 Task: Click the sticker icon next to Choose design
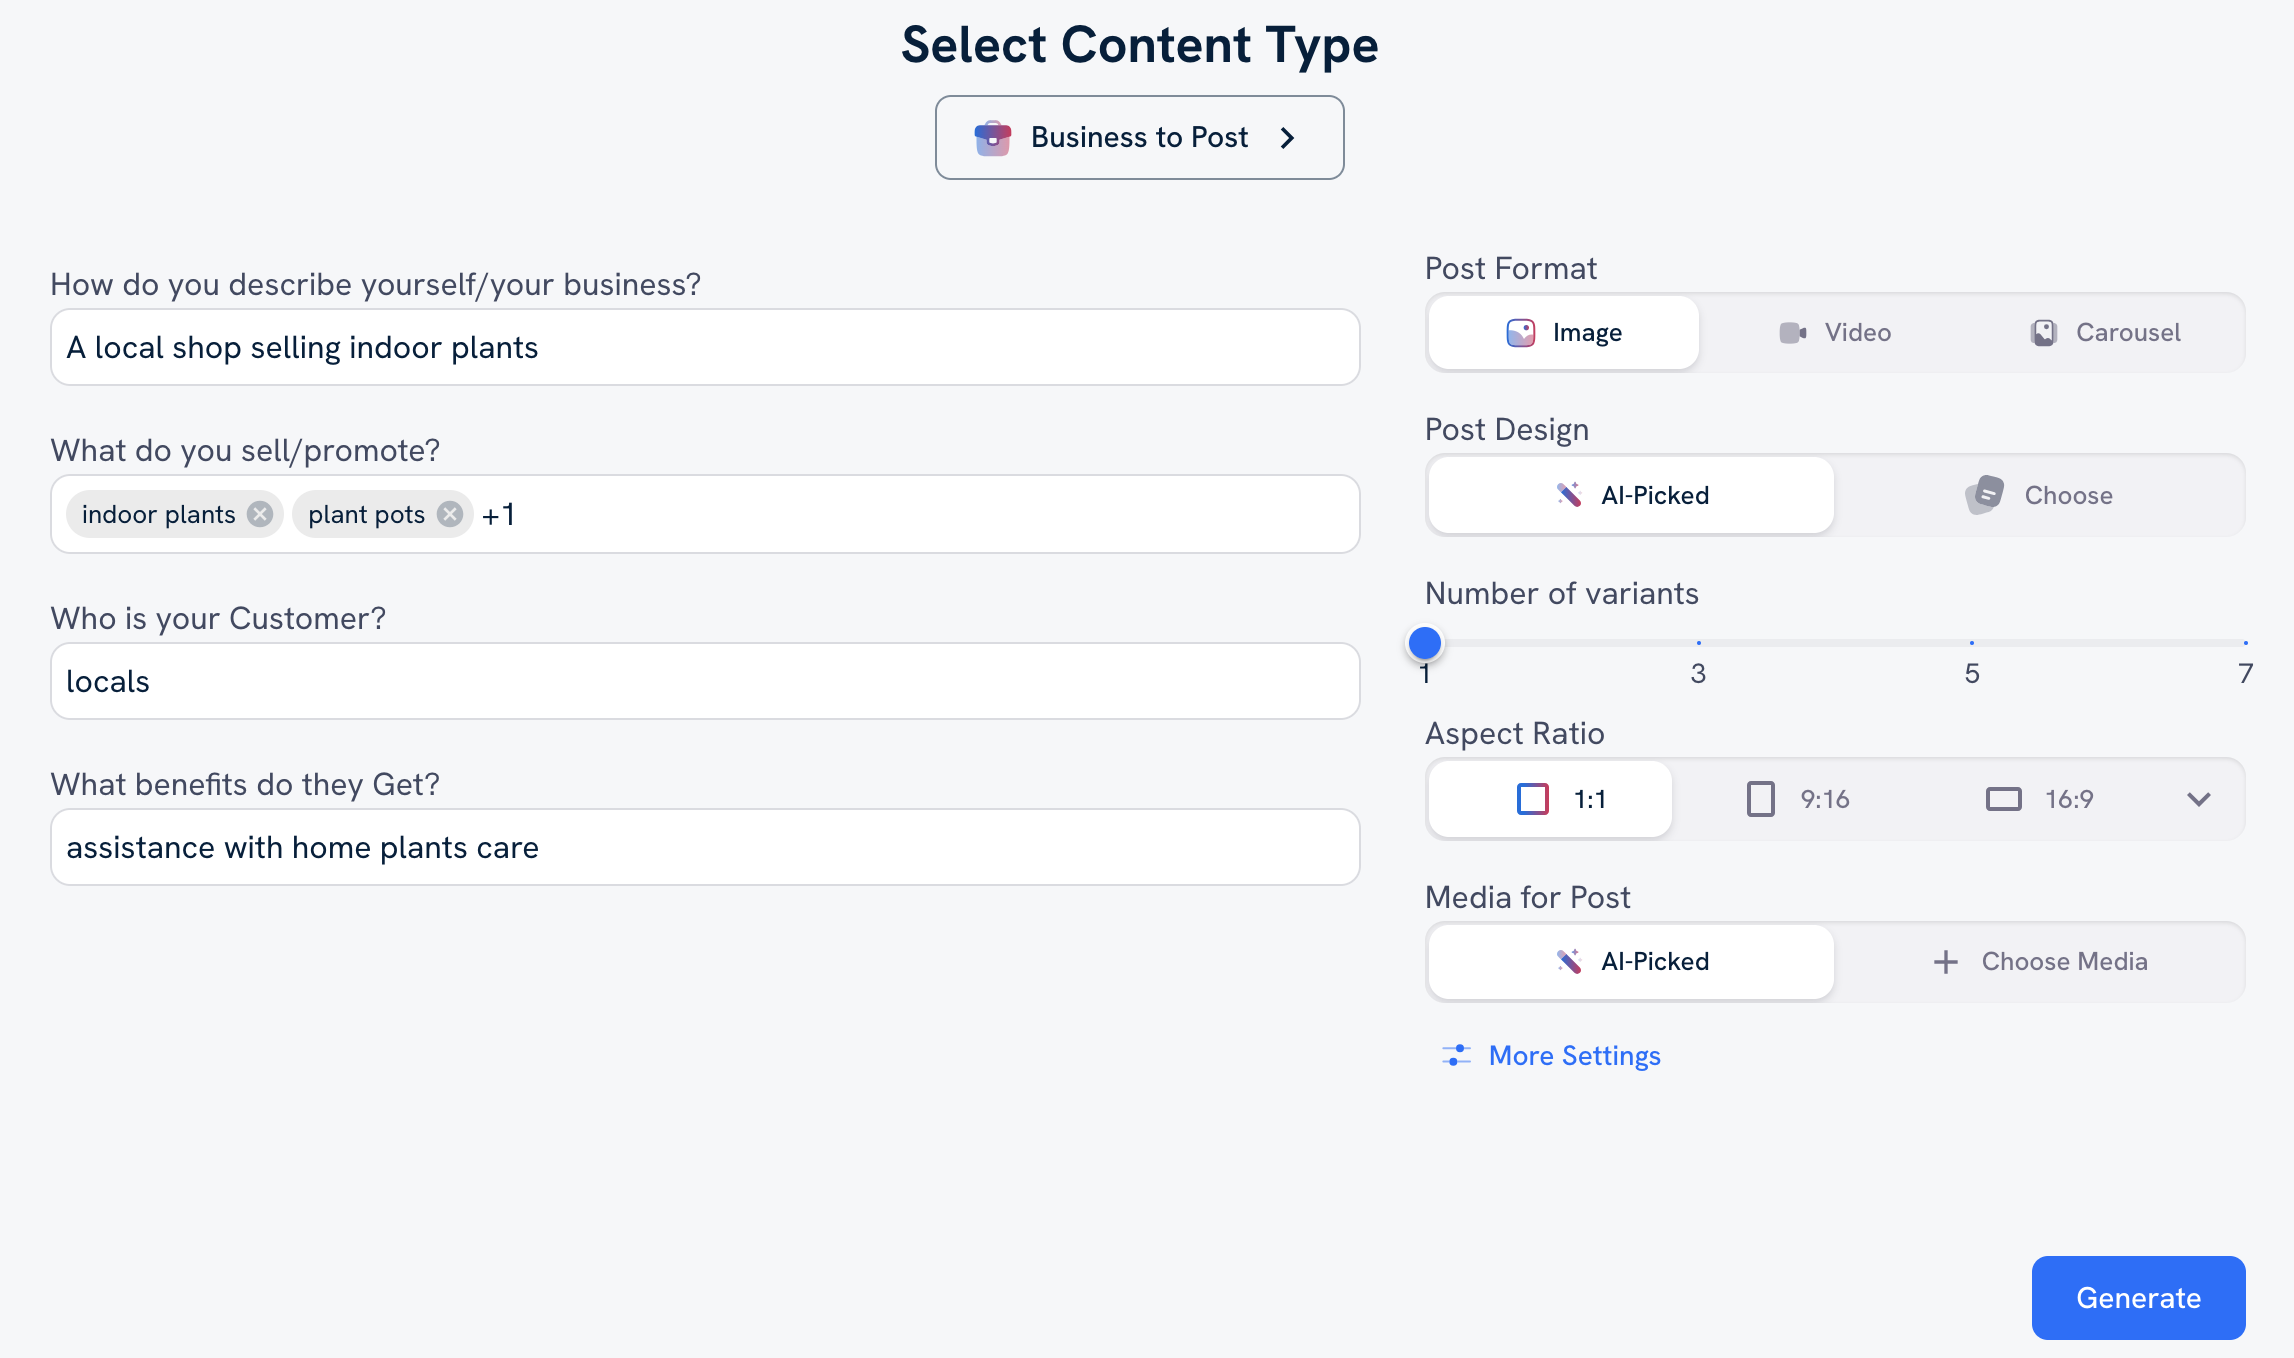click(1985, 494)
